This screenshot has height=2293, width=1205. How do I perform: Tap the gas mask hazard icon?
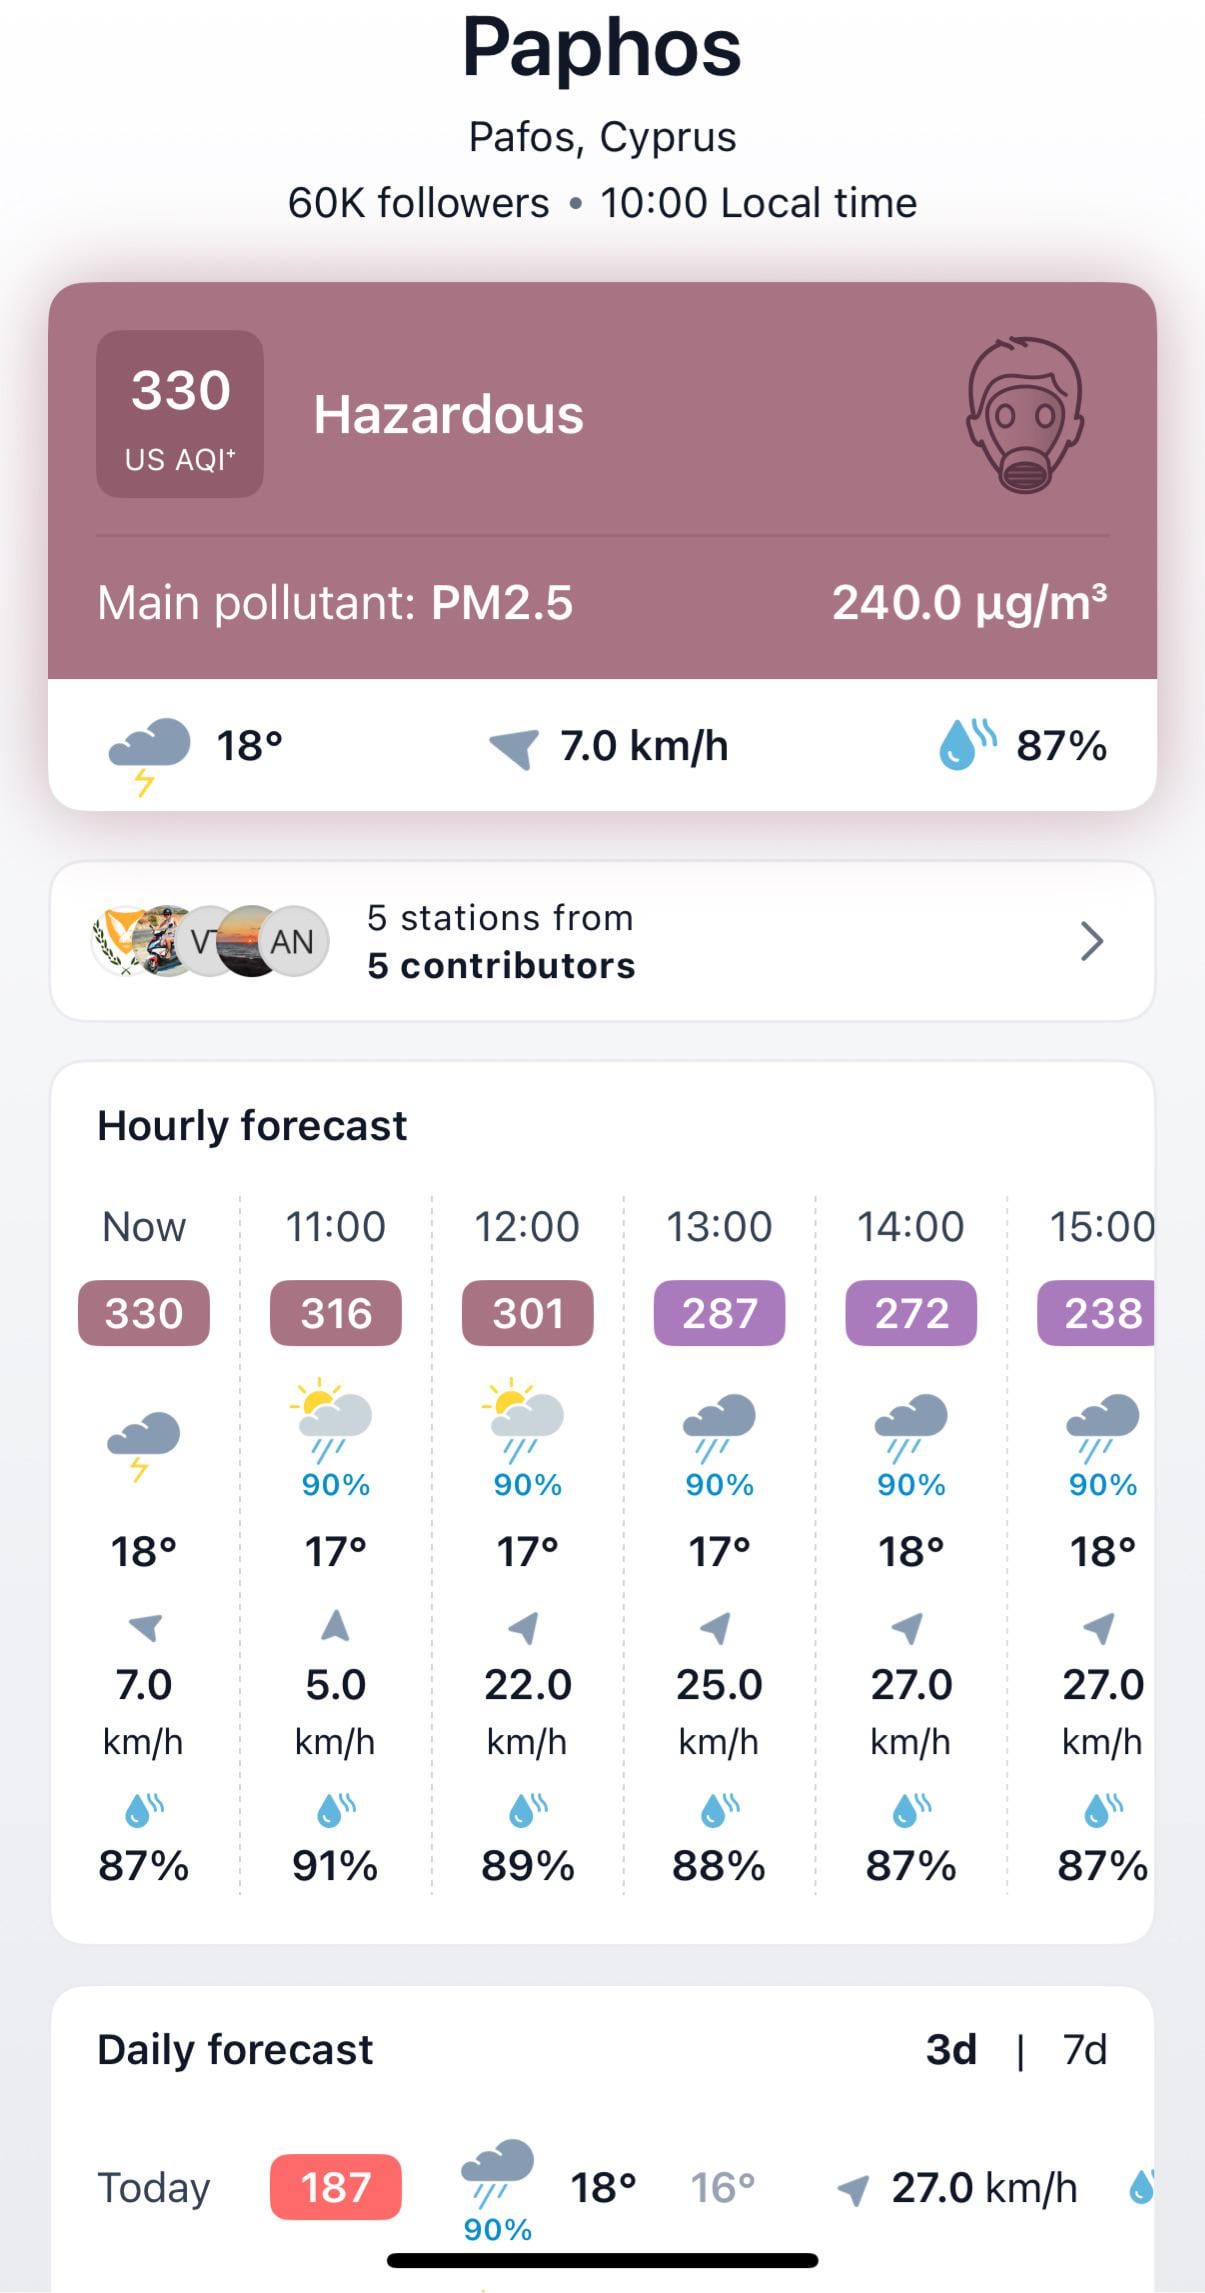(1025, 415)
